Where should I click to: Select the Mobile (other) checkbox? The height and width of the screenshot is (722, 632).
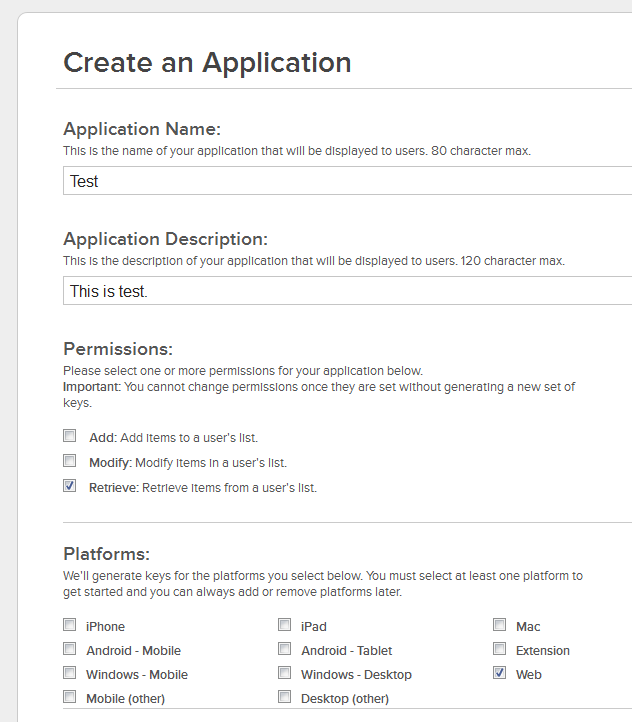click(70, 697)
